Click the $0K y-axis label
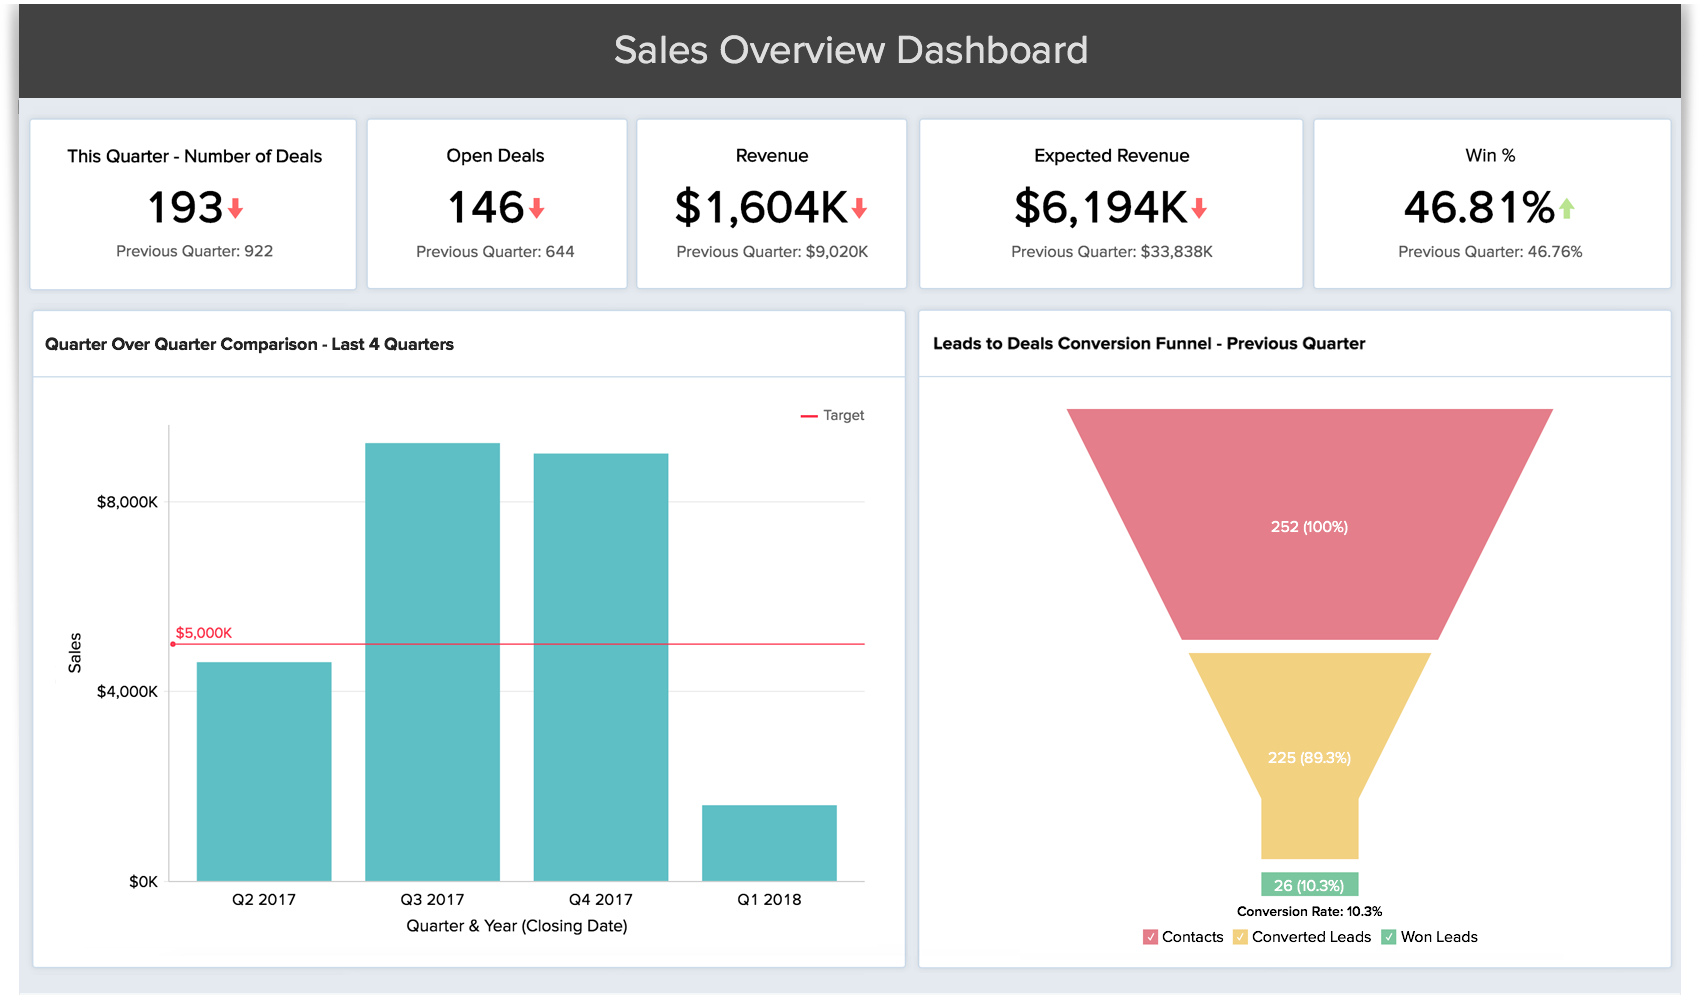The height and width of the screenshot is (995, 1700). 143,882
